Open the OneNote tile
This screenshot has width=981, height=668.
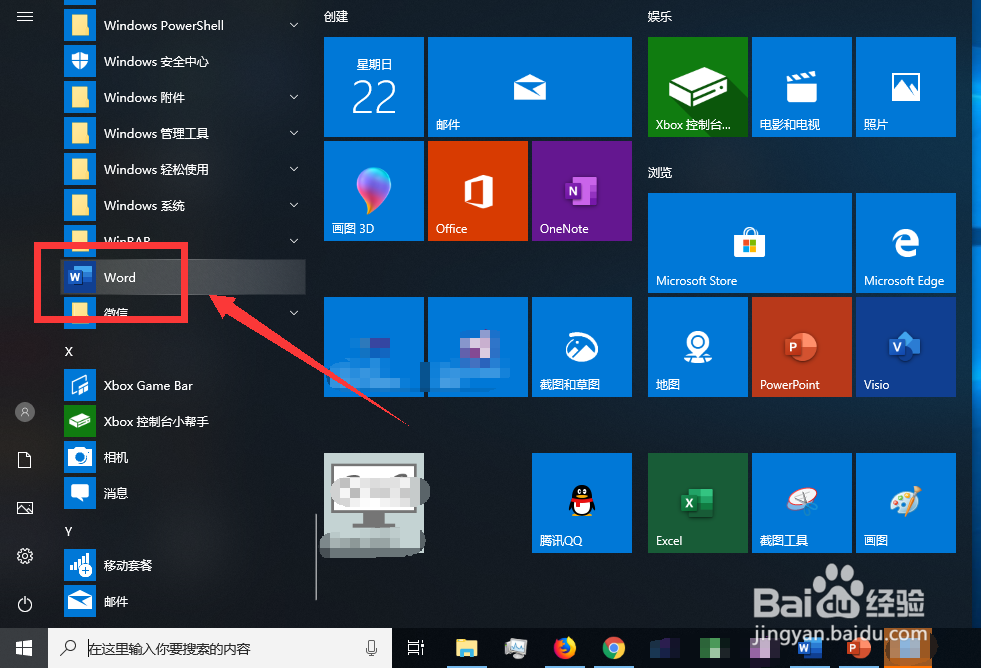tap(581, 191)
